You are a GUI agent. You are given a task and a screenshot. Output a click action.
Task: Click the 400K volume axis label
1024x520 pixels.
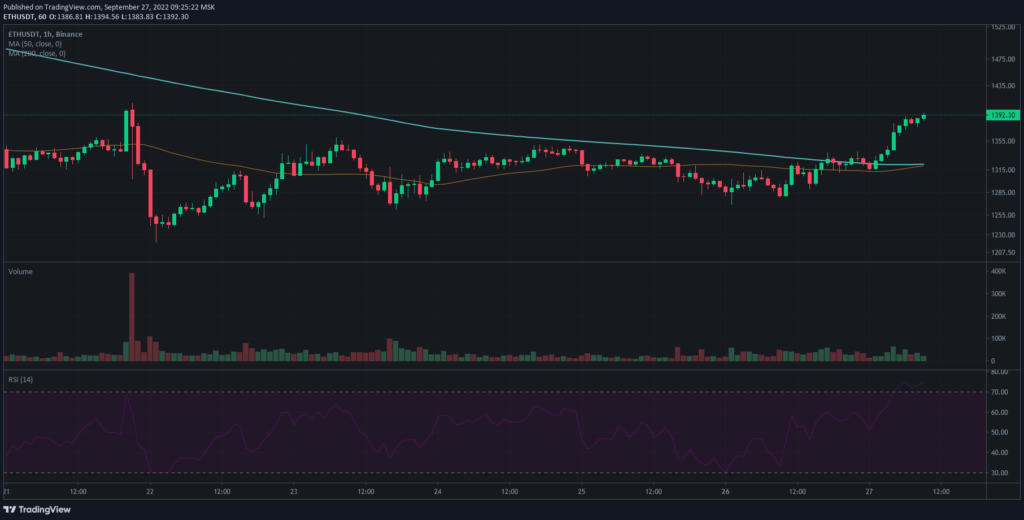[x=998, y=272]
